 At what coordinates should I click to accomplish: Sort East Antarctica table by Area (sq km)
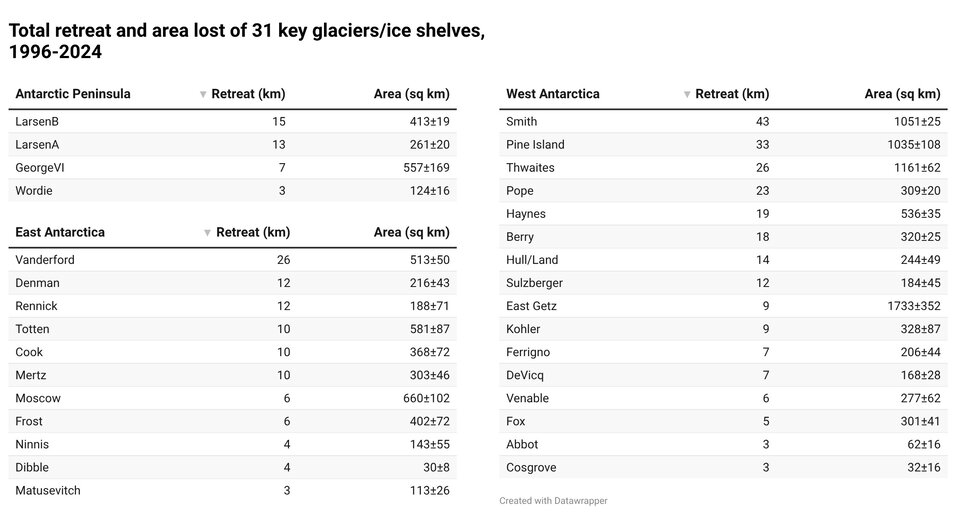coord(411,232)
